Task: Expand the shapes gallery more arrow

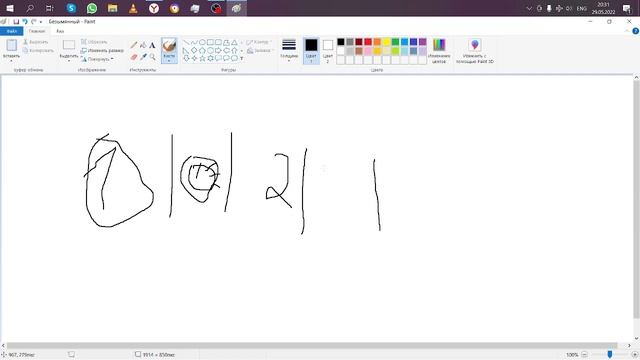Action: click(242, 59)
